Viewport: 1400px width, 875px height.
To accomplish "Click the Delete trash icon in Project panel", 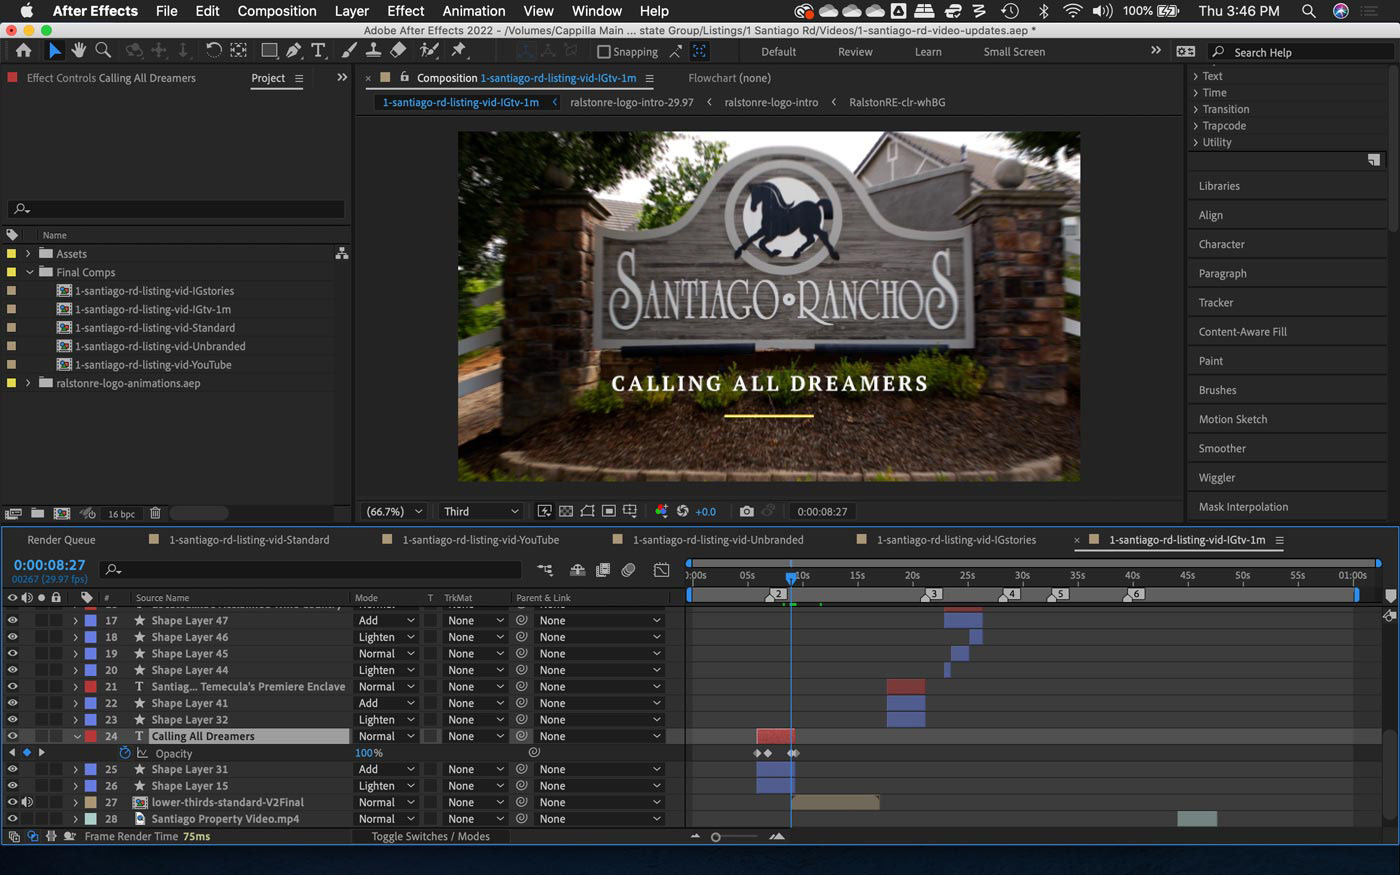I will point(155,513).
